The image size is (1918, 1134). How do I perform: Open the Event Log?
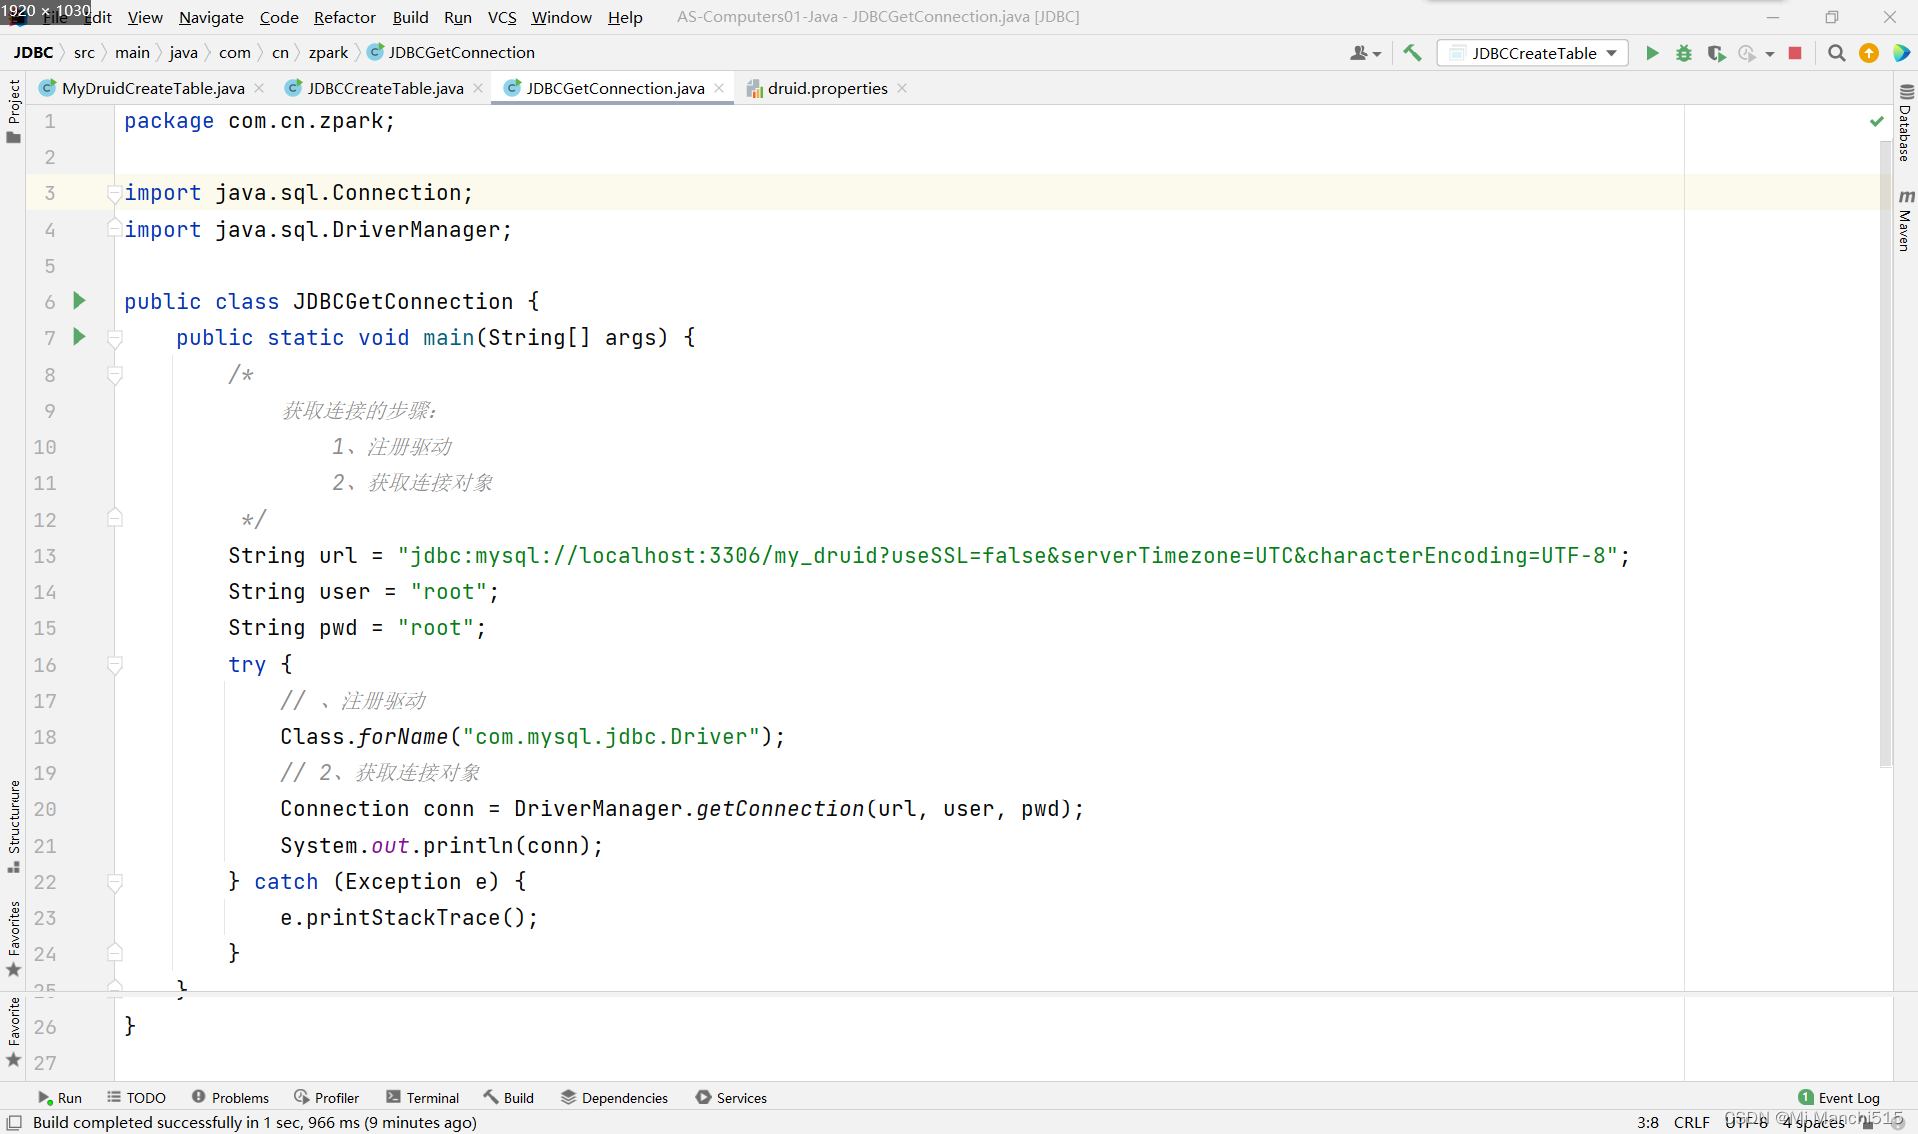click(x=1839, y=1097)
